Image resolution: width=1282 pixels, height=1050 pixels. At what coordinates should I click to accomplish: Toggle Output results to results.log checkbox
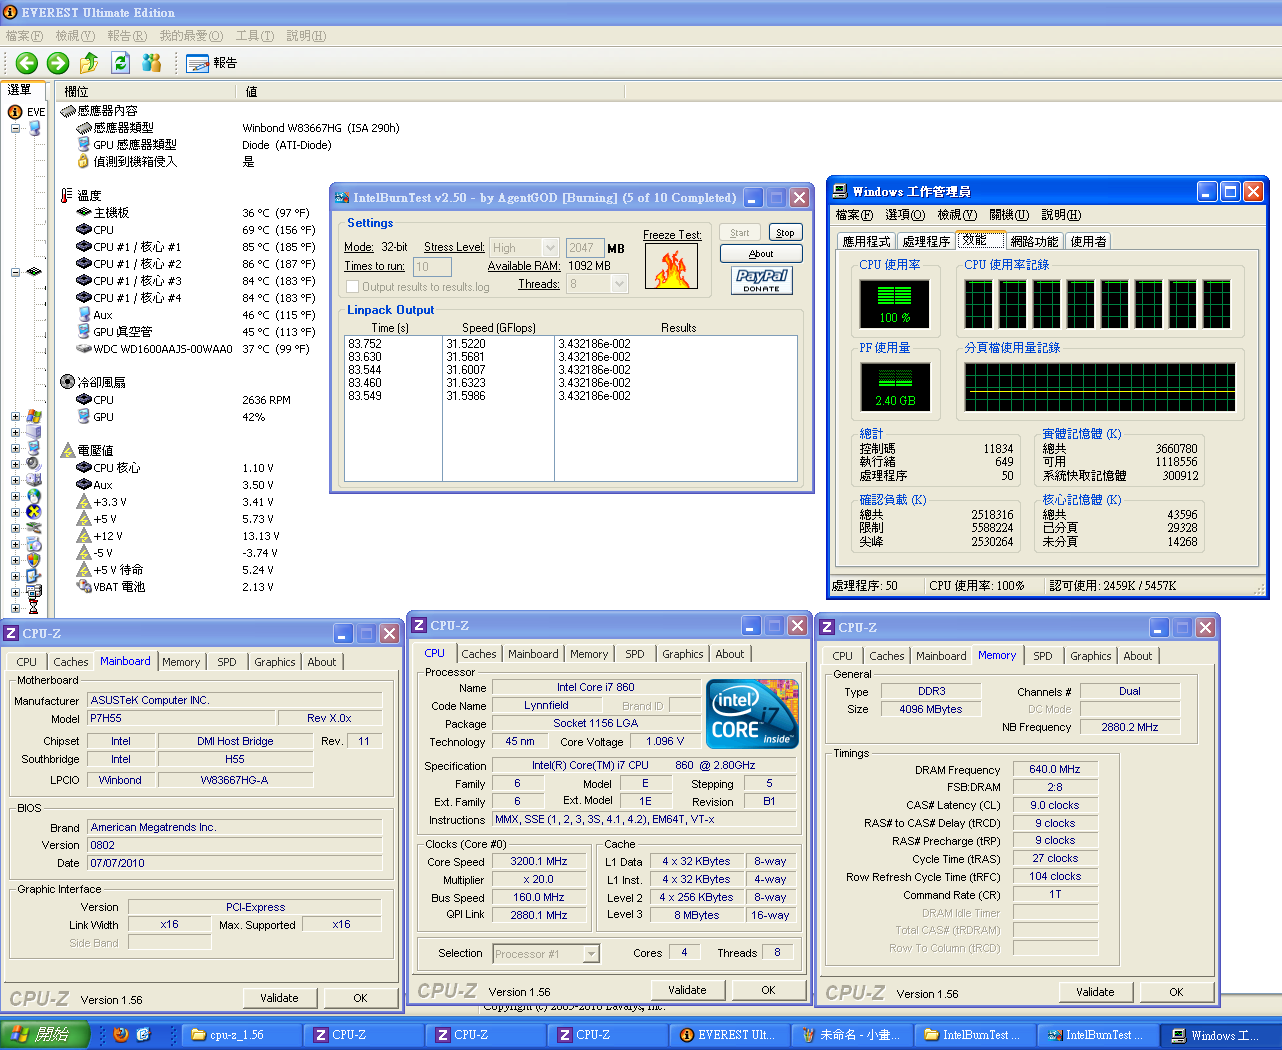pyautogui.click(x=352, y=287)
